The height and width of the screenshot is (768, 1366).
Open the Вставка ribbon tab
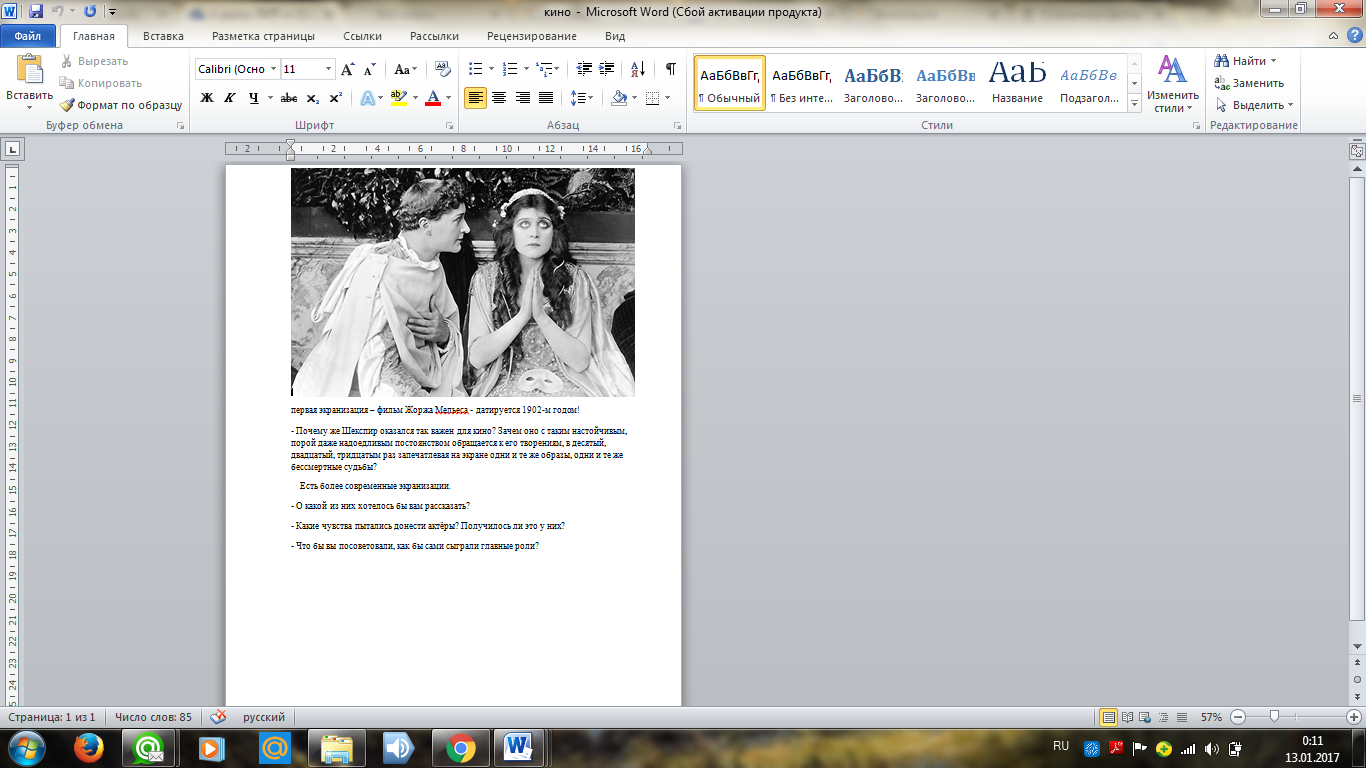(163, 36)
